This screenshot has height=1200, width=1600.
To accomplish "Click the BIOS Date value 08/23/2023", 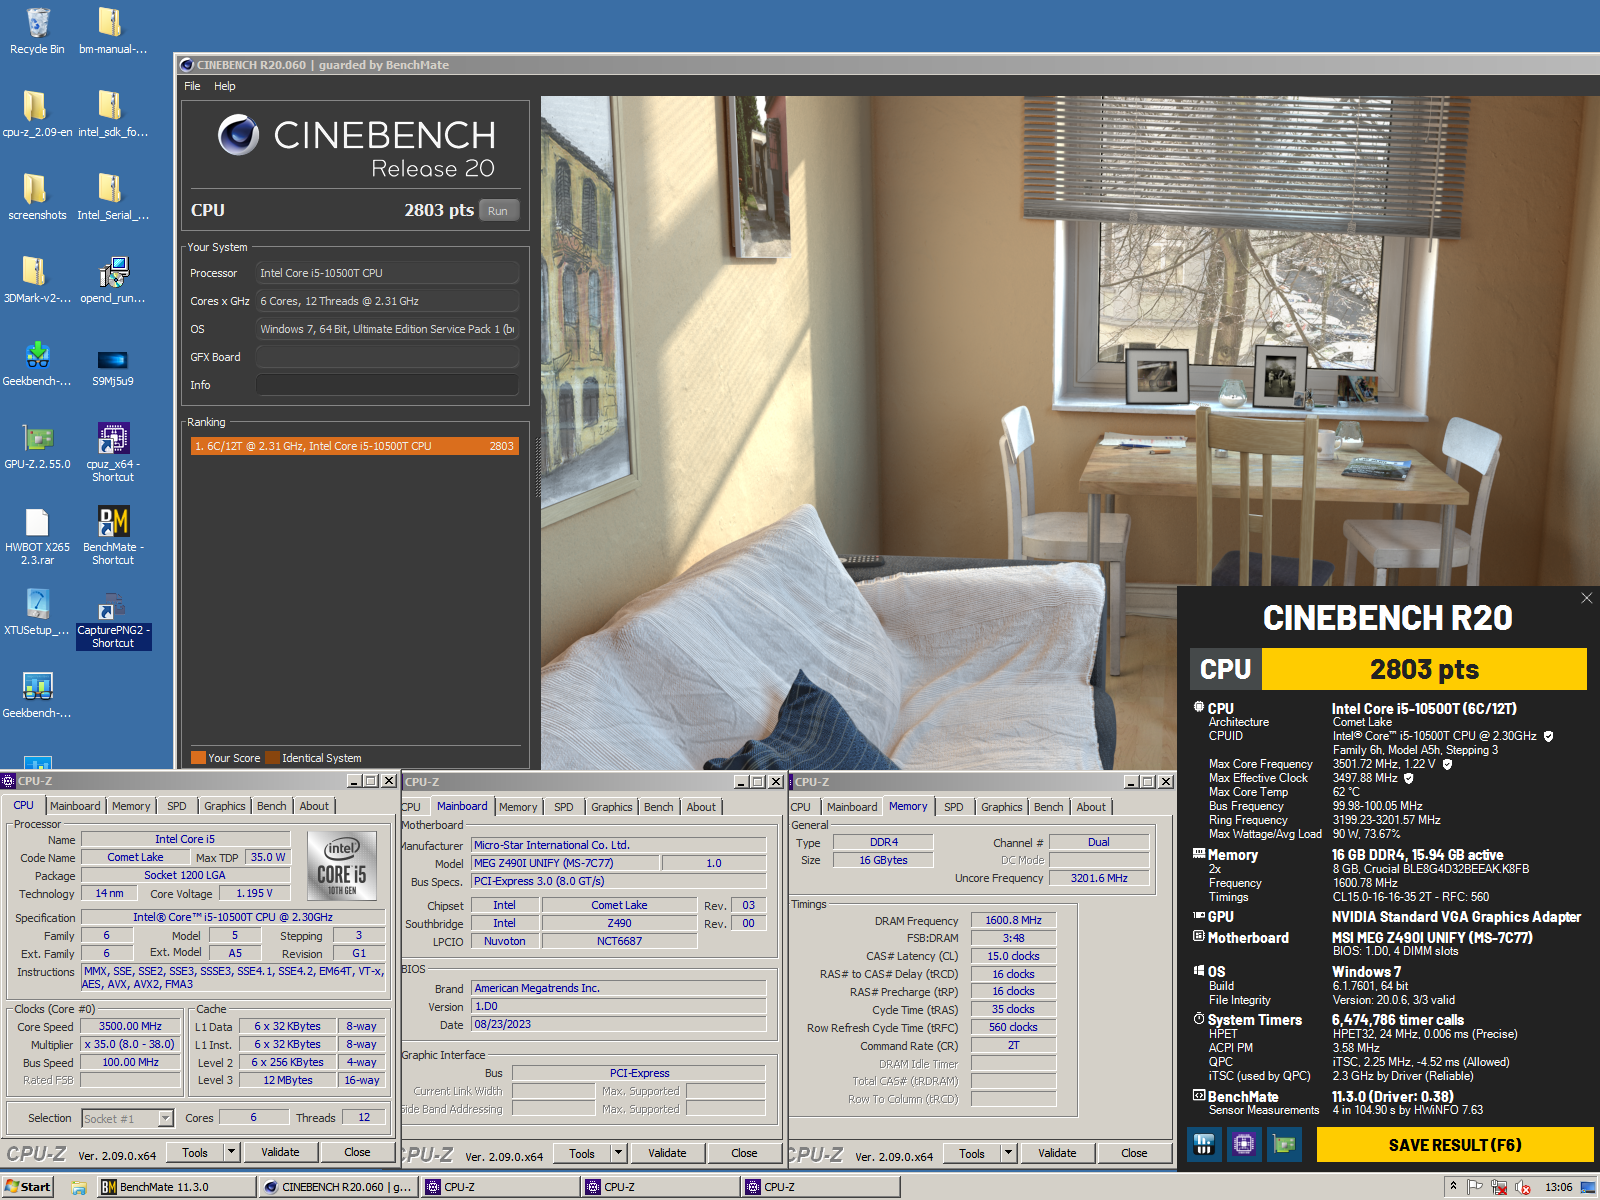I will (x=619, y=1024).
